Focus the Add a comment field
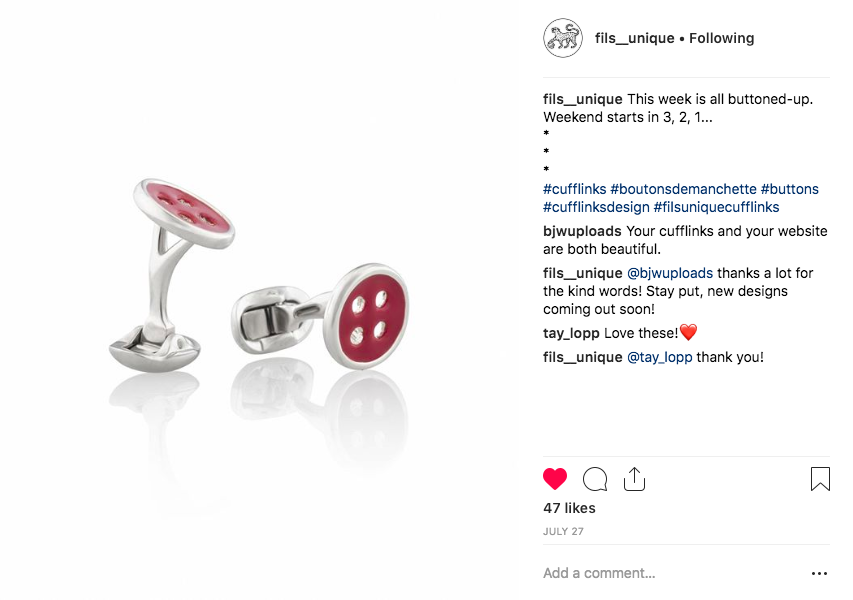The height and width of the screenshot is (600, 853). (673, 573)
